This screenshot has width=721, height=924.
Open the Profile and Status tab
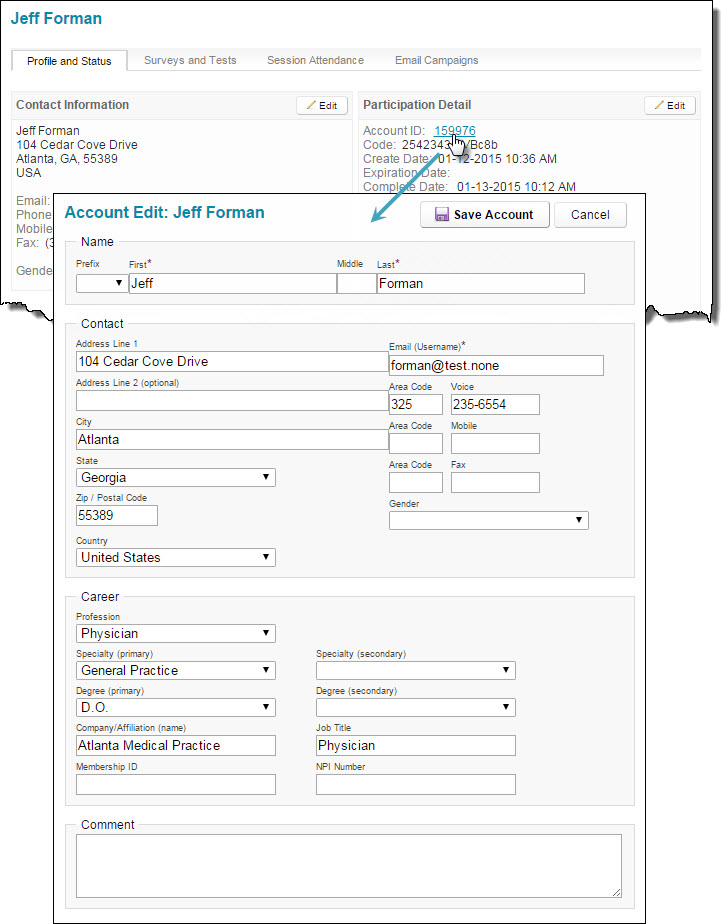point(69,61)
